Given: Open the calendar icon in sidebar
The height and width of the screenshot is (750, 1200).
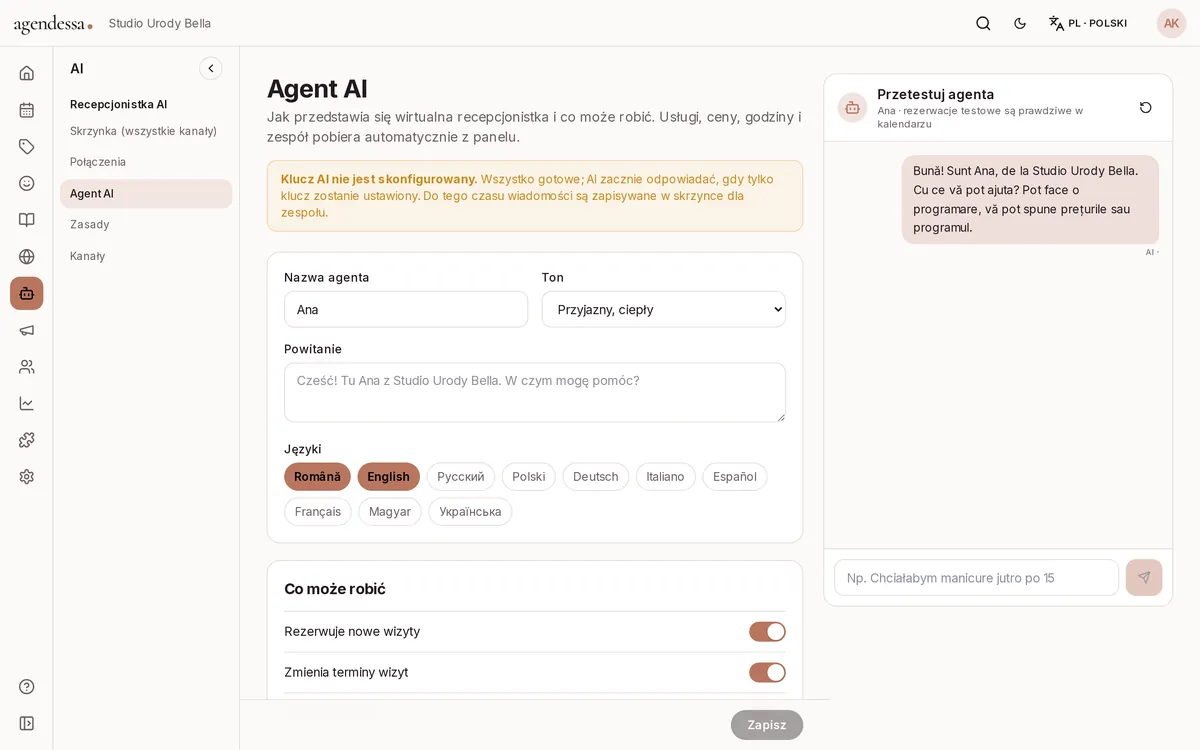Looking at the screenshot, I should coord(27,110).
